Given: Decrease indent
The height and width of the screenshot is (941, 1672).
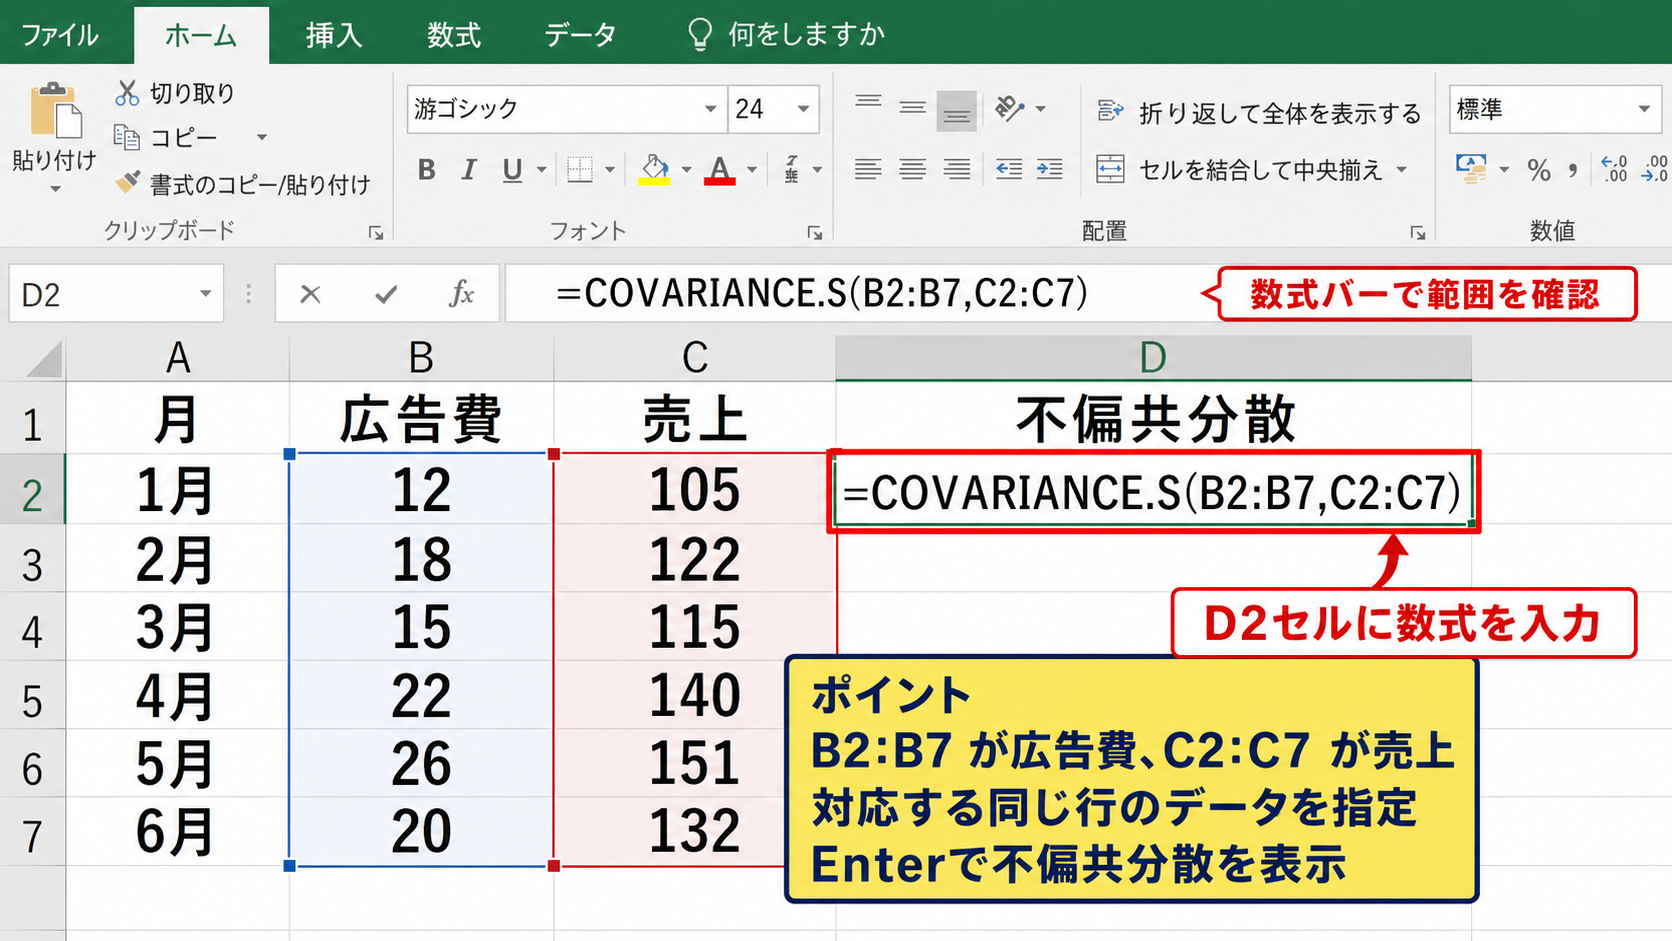Looking at the screenshot, I should coord(1008,169).
